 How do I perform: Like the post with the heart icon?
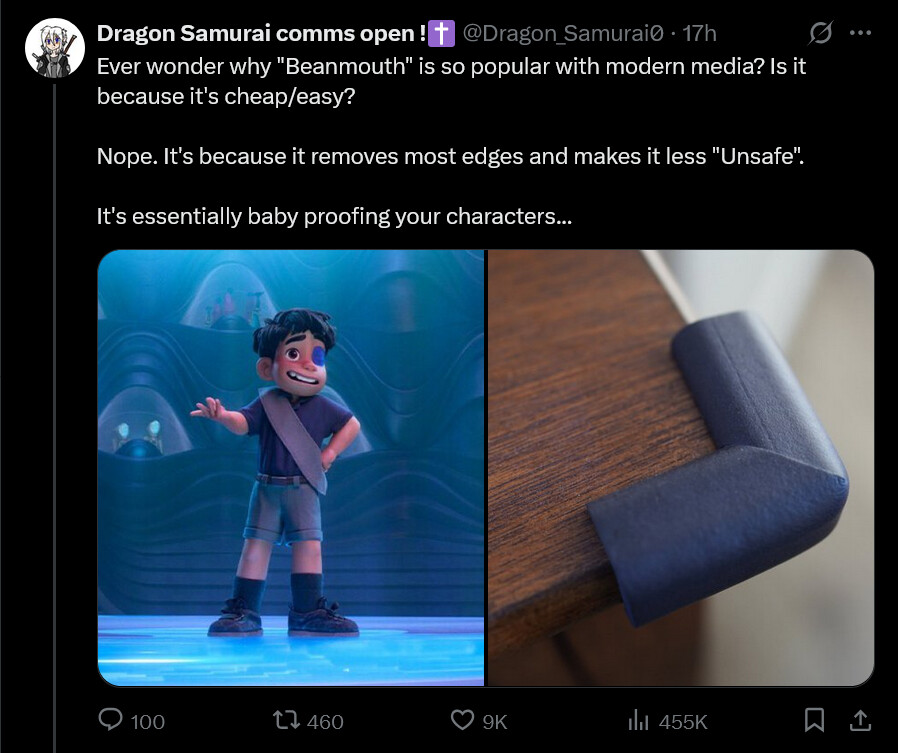(462, 720)
